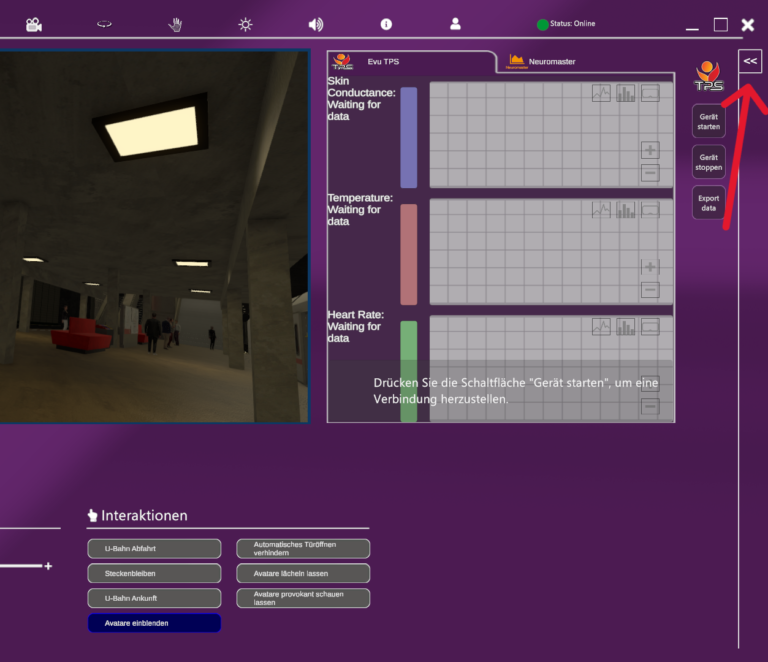Image resolution: width=768 pixels, height=662 pixels.
Task: Click the plus at slider end
Action: pyautogui.click(x=48, y=566)
